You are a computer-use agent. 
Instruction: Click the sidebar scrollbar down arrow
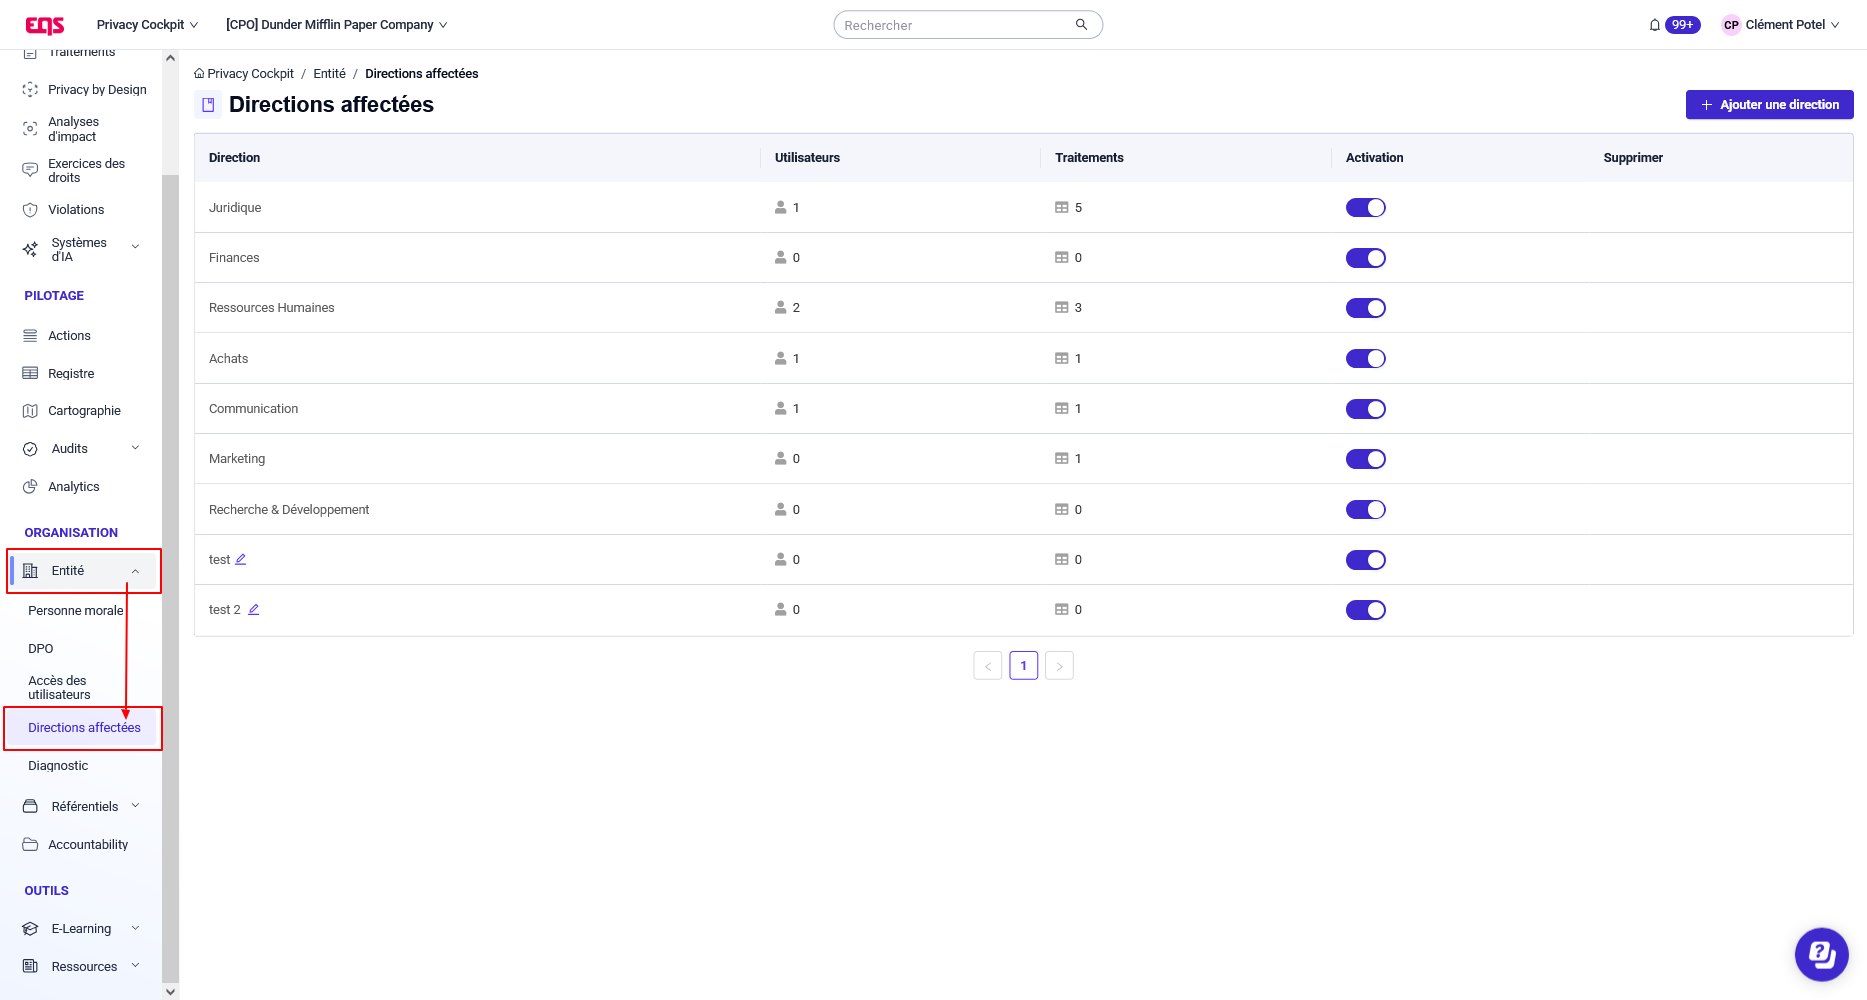170,992
